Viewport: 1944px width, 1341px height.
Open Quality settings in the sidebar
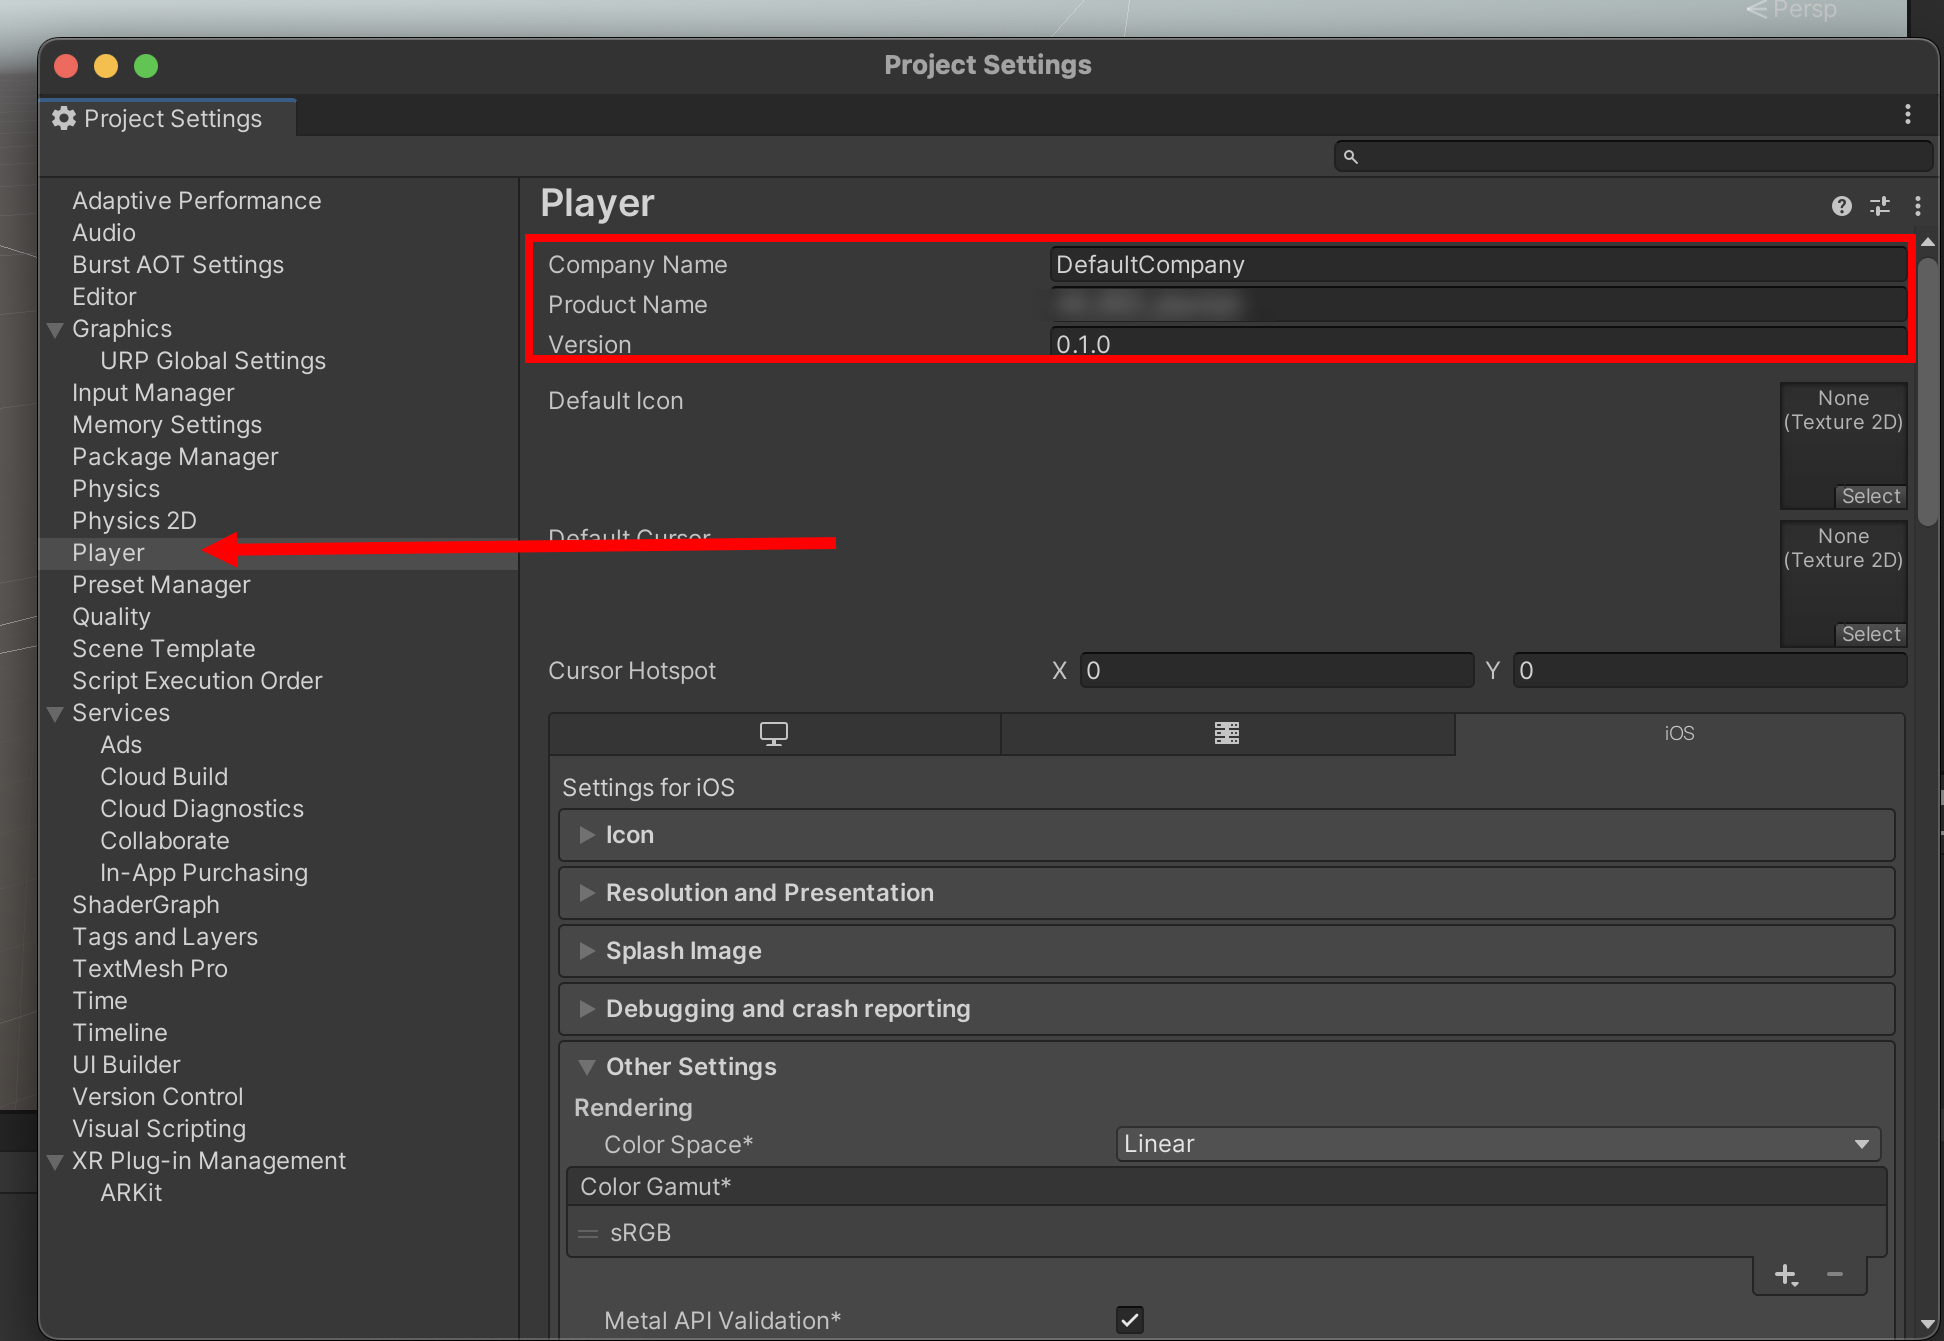111,617
